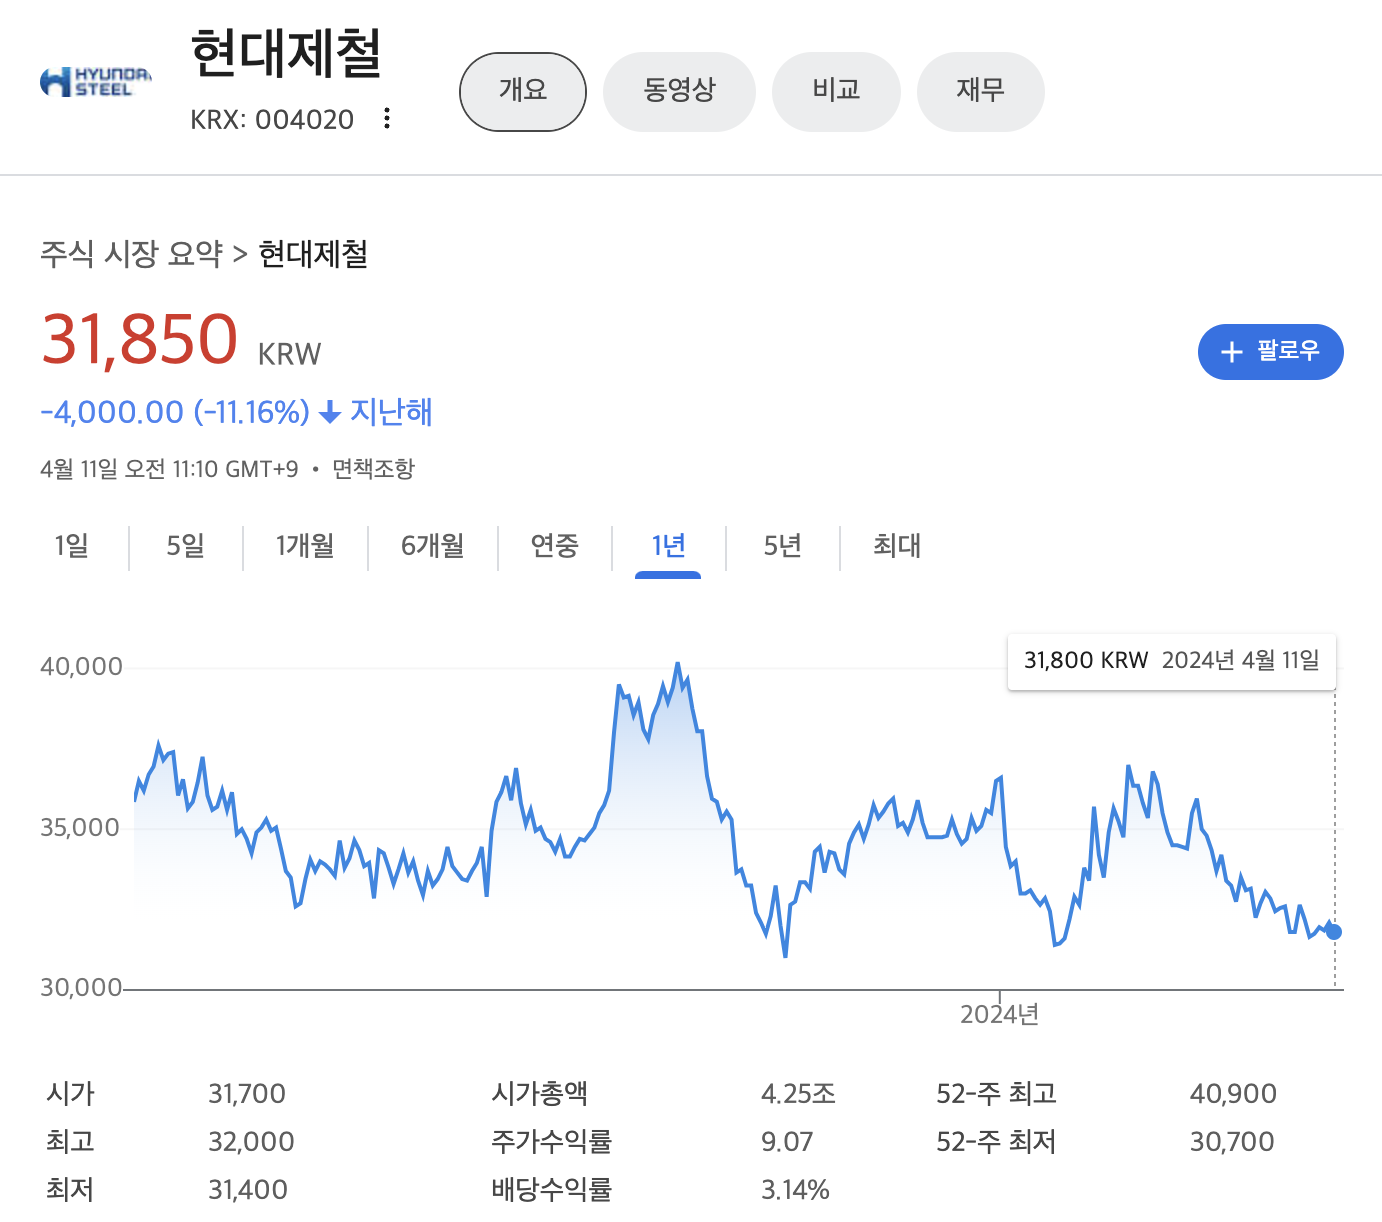1382x1222 pixels.
Task: Click the 35,000 y-axis label
Action: [x=80, y=828]
